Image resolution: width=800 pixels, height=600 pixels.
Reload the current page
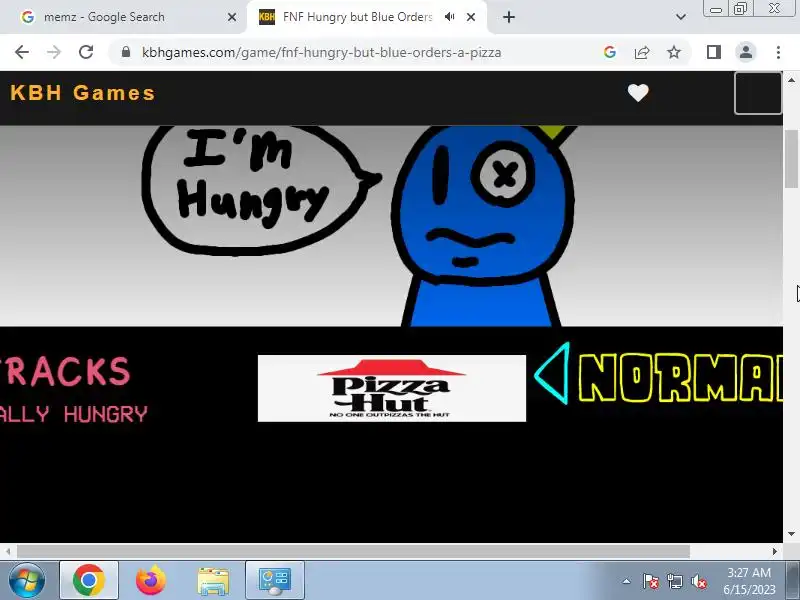click(x=86, y=52)
